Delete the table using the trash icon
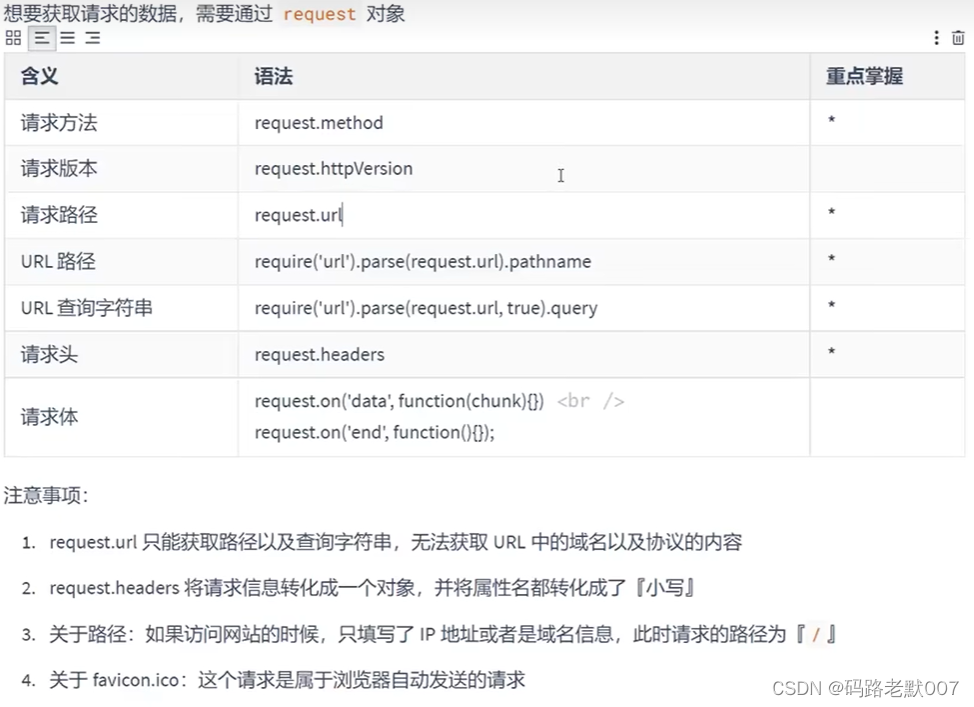Image resolution: width=974 pixels, height=707 pixels. [x=957, y=37]
